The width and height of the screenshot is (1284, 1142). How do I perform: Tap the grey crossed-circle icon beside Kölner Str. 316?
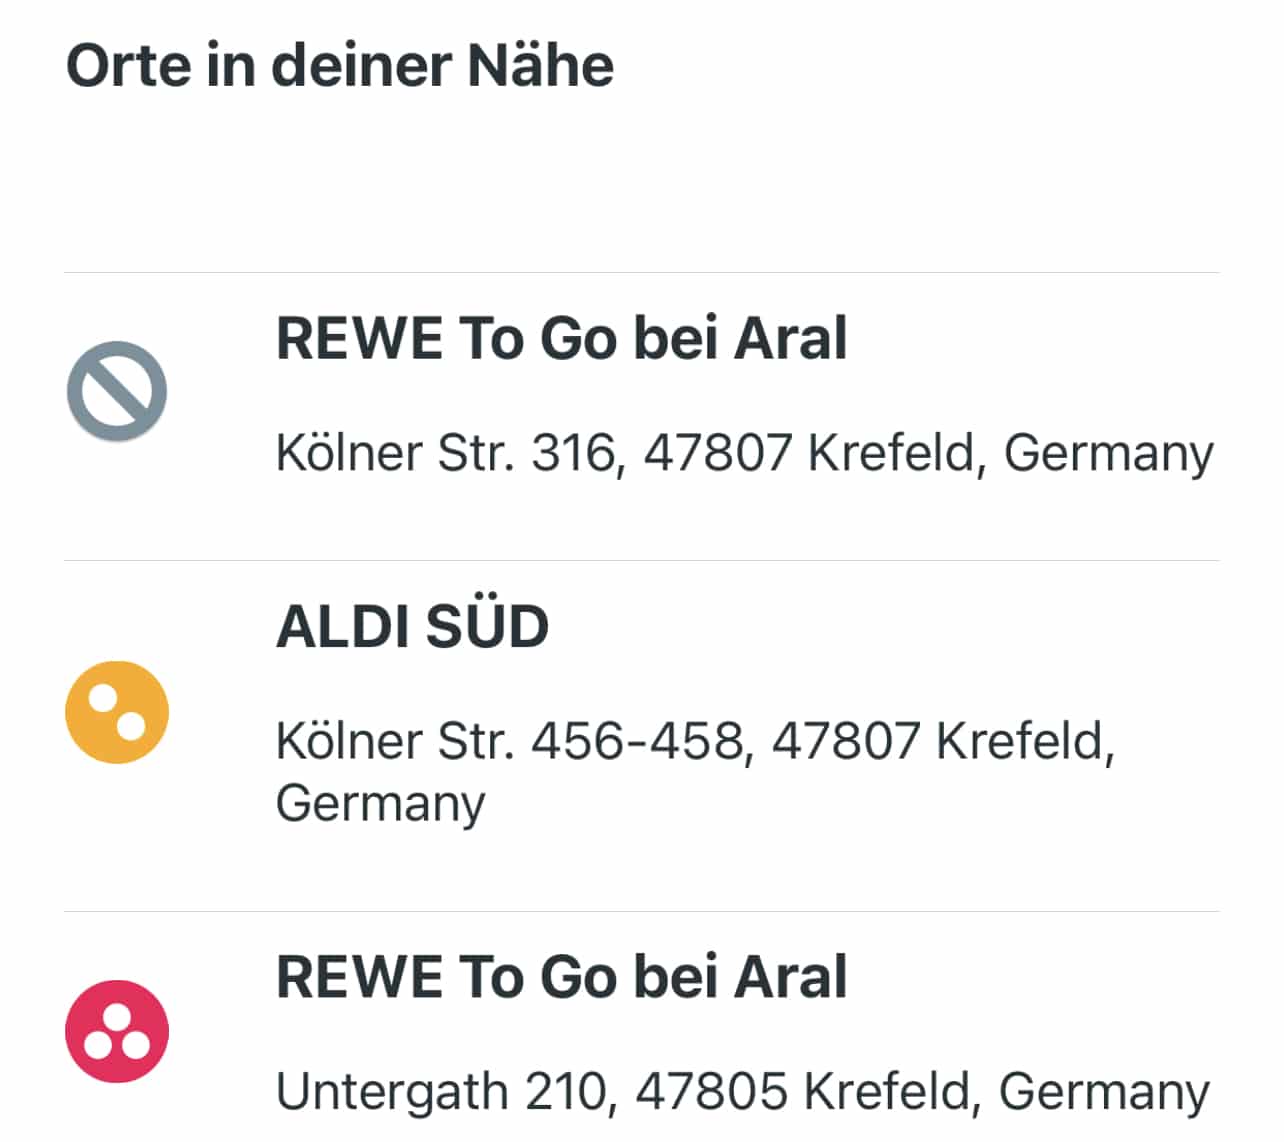(117, 391)
